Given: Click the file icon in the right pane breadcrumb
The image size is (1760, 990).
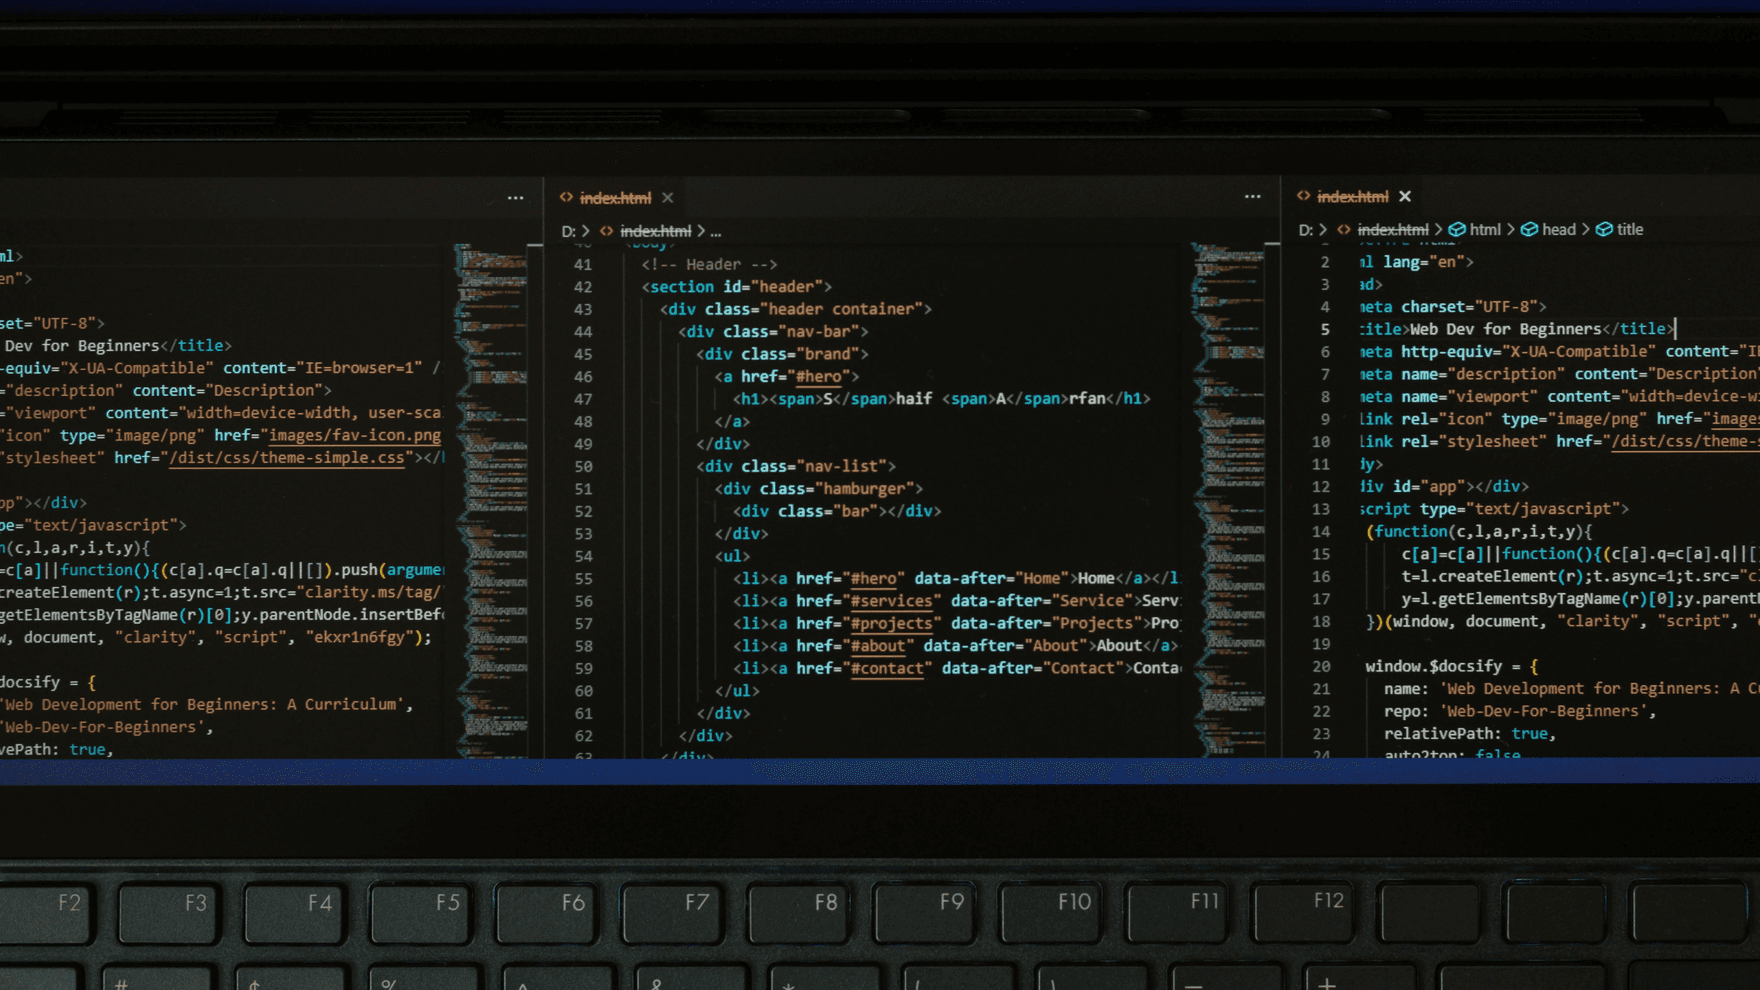Looking at the screenshot, I should [1344, 230].
